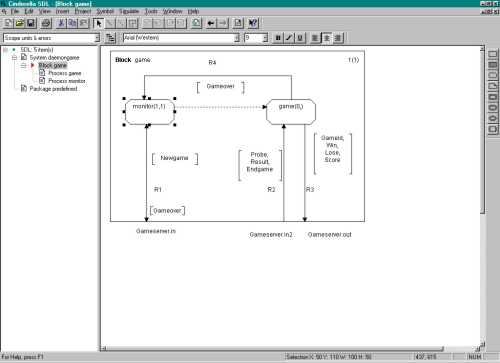500x363 pixels.
Task: Click the Open file folder icon
Action: [20, 23]
